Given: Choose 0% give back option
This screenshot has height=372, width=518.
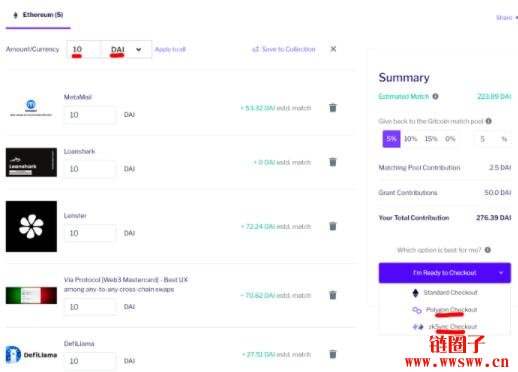Looking at the screenshot, I should (x=450, y=139).
